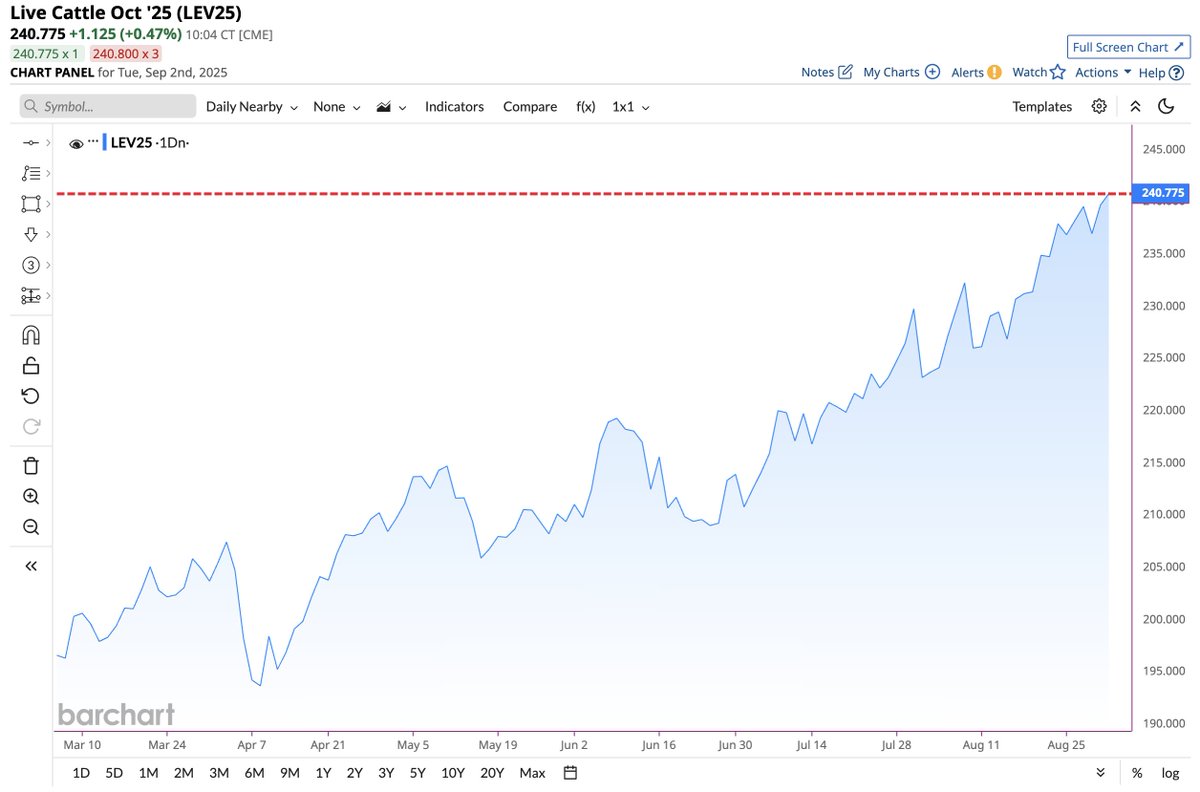Toggle LEV25 series visibility eye icon
This screenshot has width=1200, height=792.
click(x=76, y=144)
